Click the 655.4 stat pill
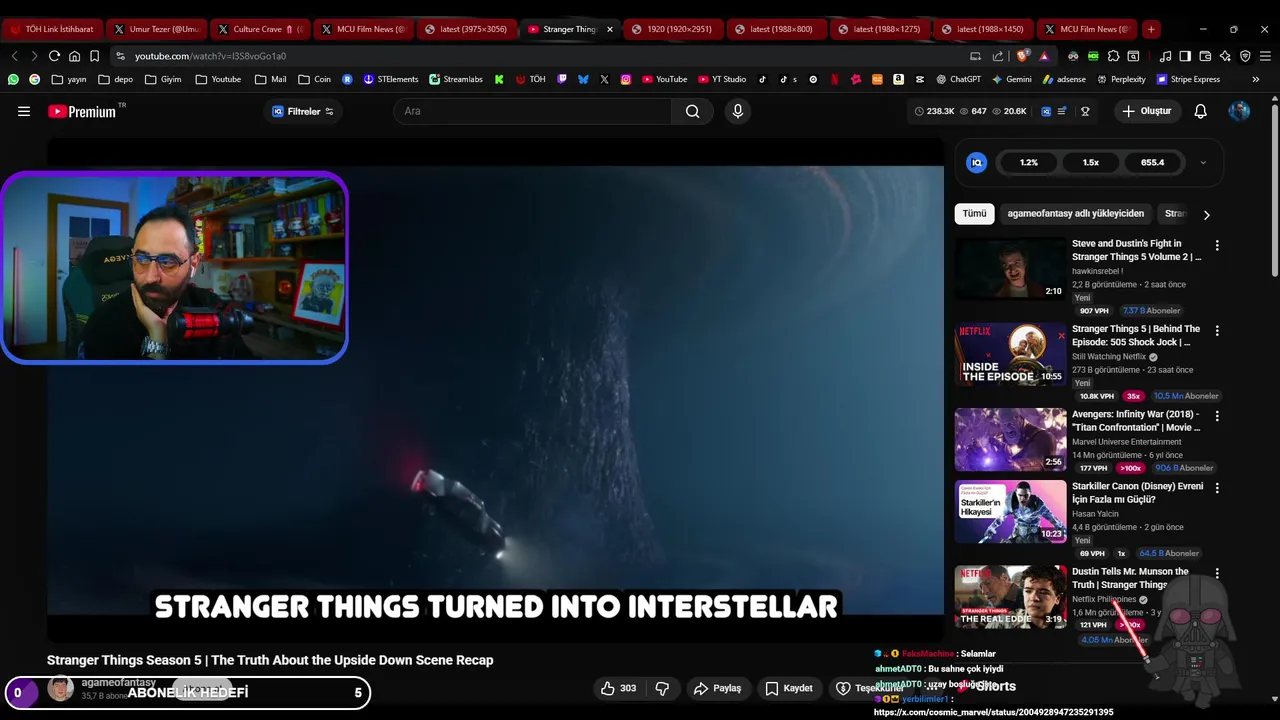Image resolution: width=1280 pixels, height=720 pixels. pos(1153,162)
